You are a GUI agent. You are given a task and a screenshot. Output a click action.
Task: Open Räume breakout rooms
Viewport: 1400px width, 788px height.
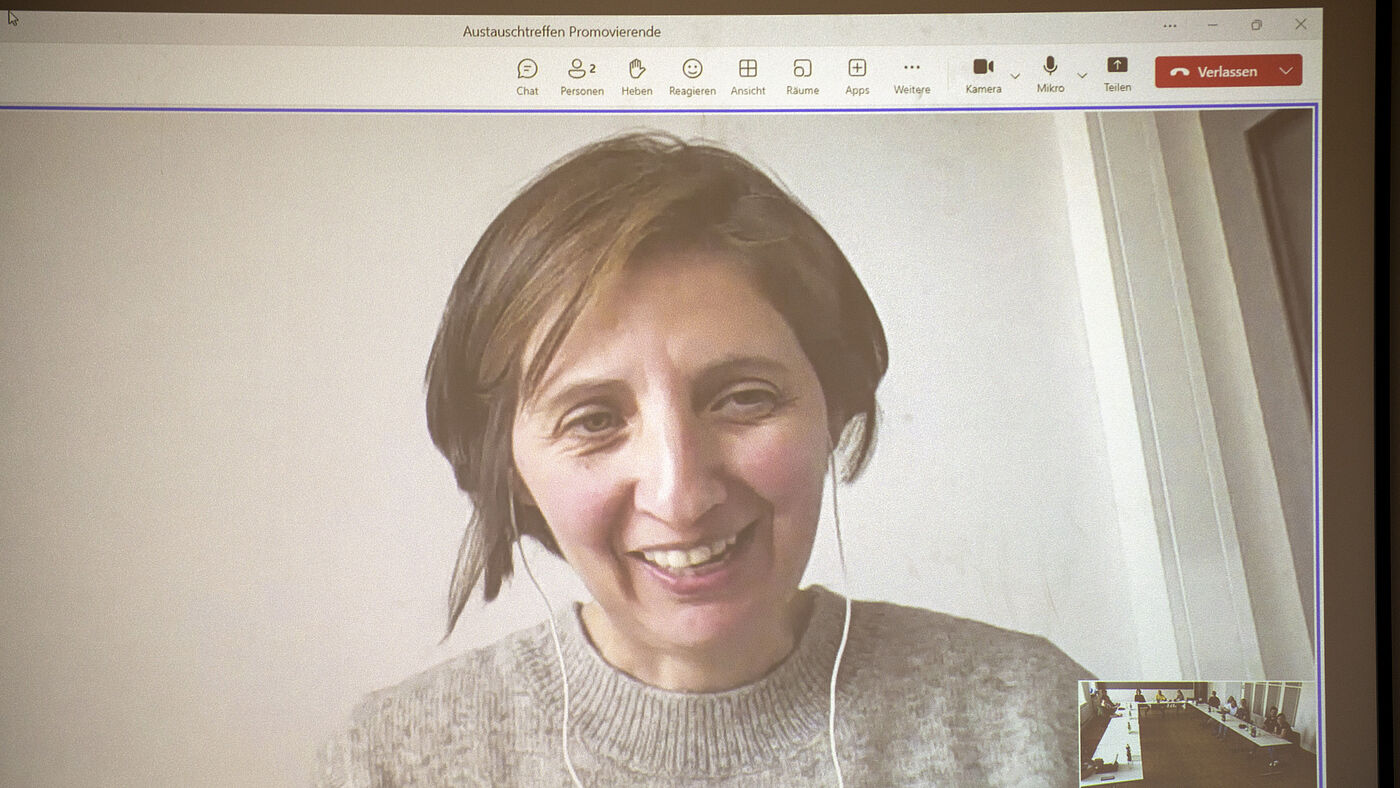coord(802,76)
